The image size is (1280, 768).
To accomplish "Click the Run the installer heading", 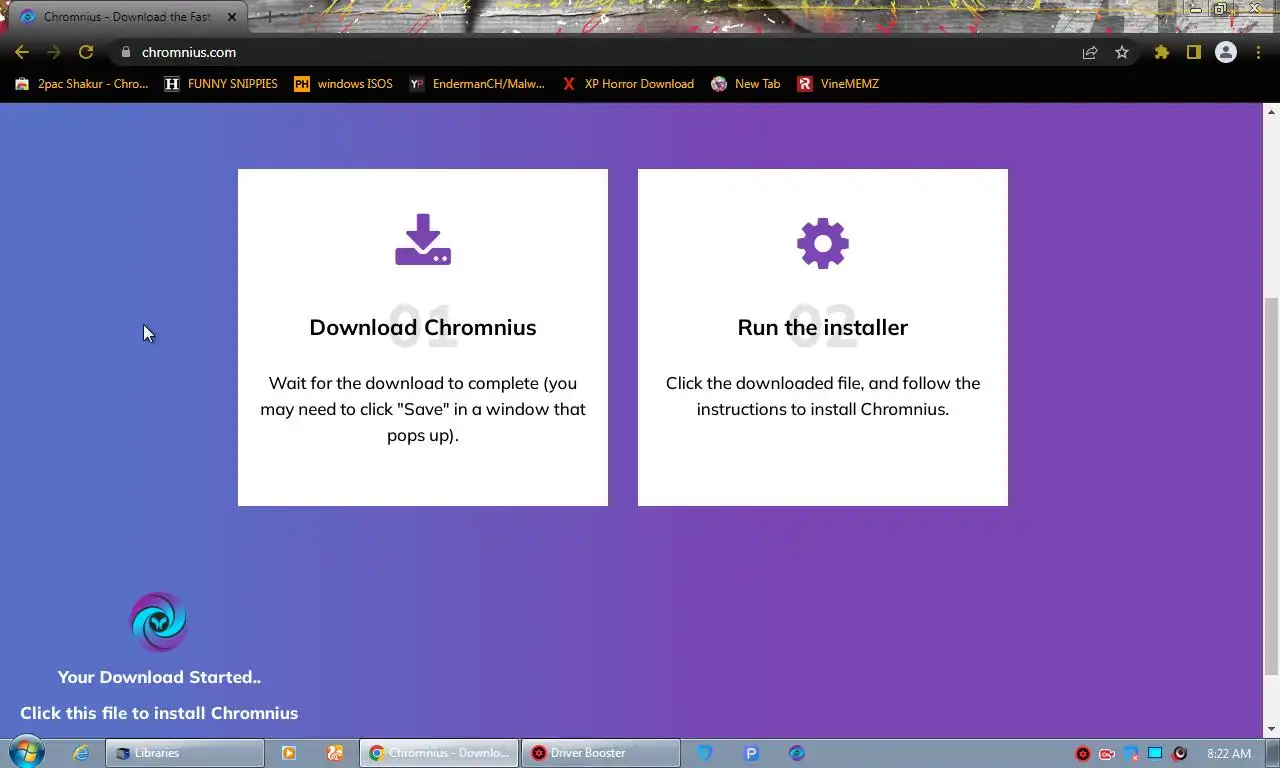I will click(823, 327).
